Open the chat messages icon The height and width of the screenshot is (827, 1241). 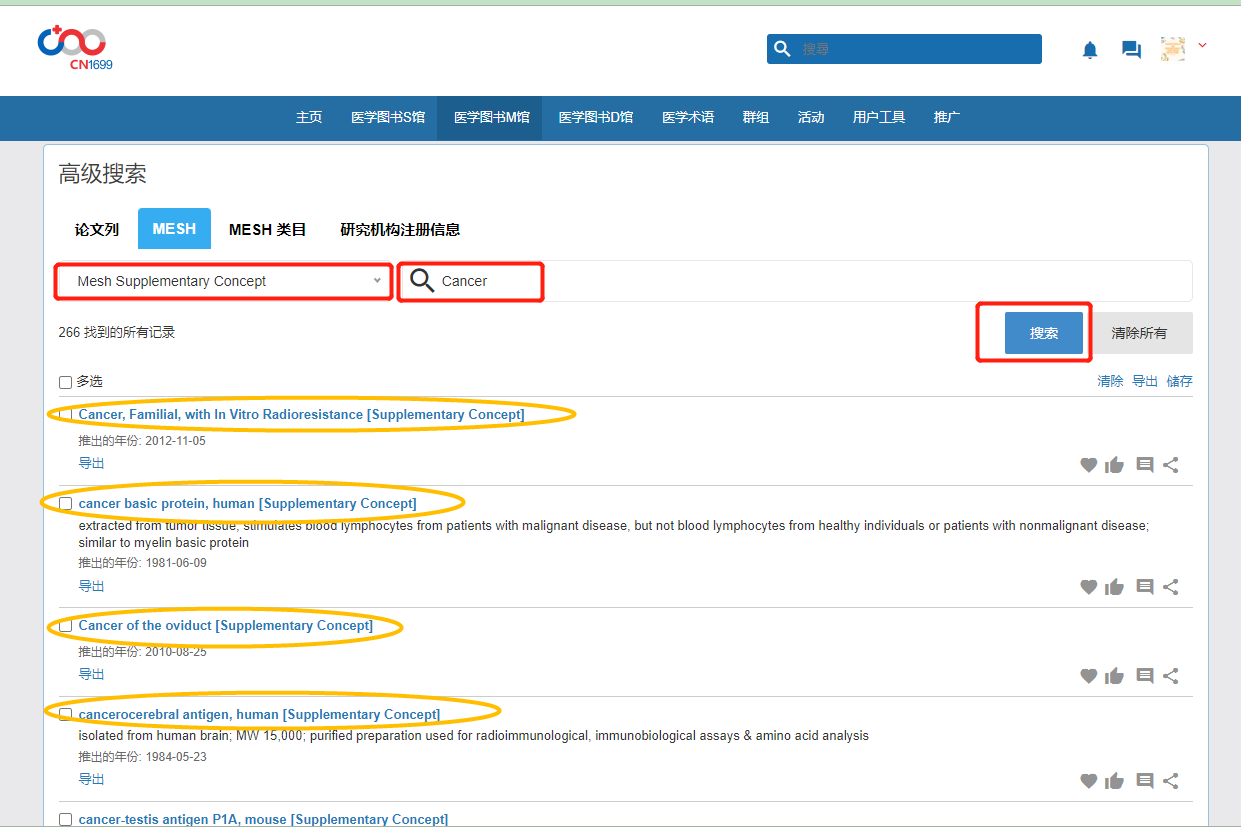click(x=1131, y=50)
